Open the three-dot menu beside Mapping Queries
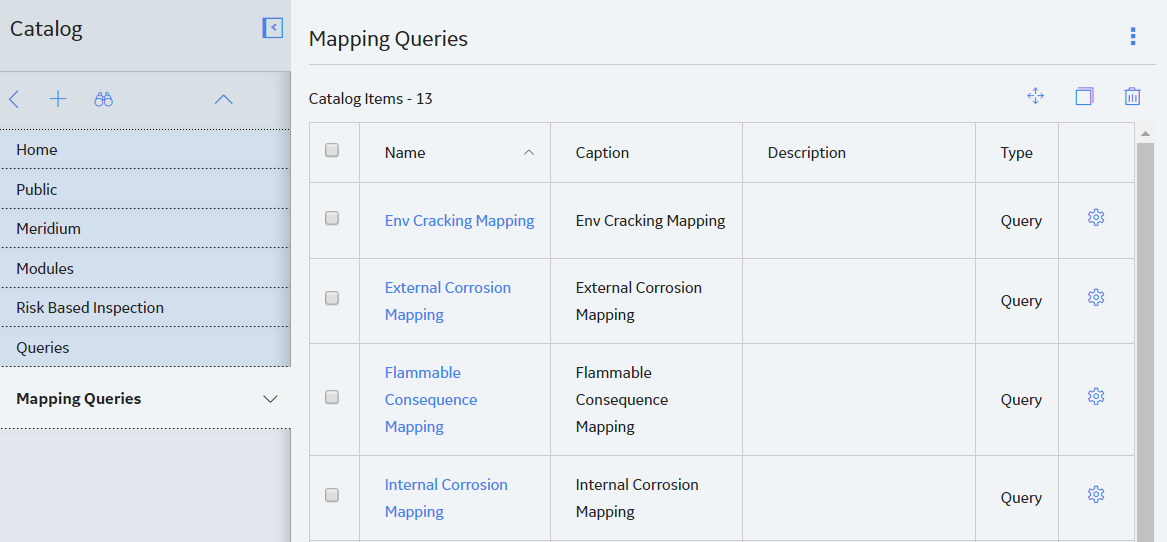The height and width of the screenshot is (542, 1167). [1133, 36]
